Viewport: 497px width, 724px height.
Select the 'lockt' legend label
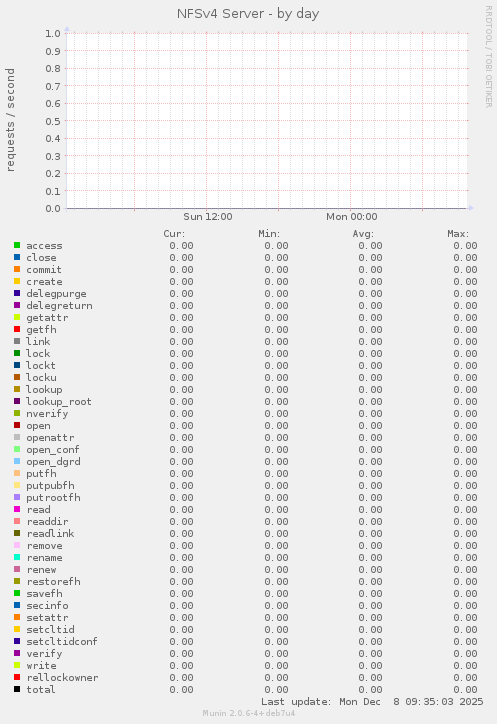41,365
